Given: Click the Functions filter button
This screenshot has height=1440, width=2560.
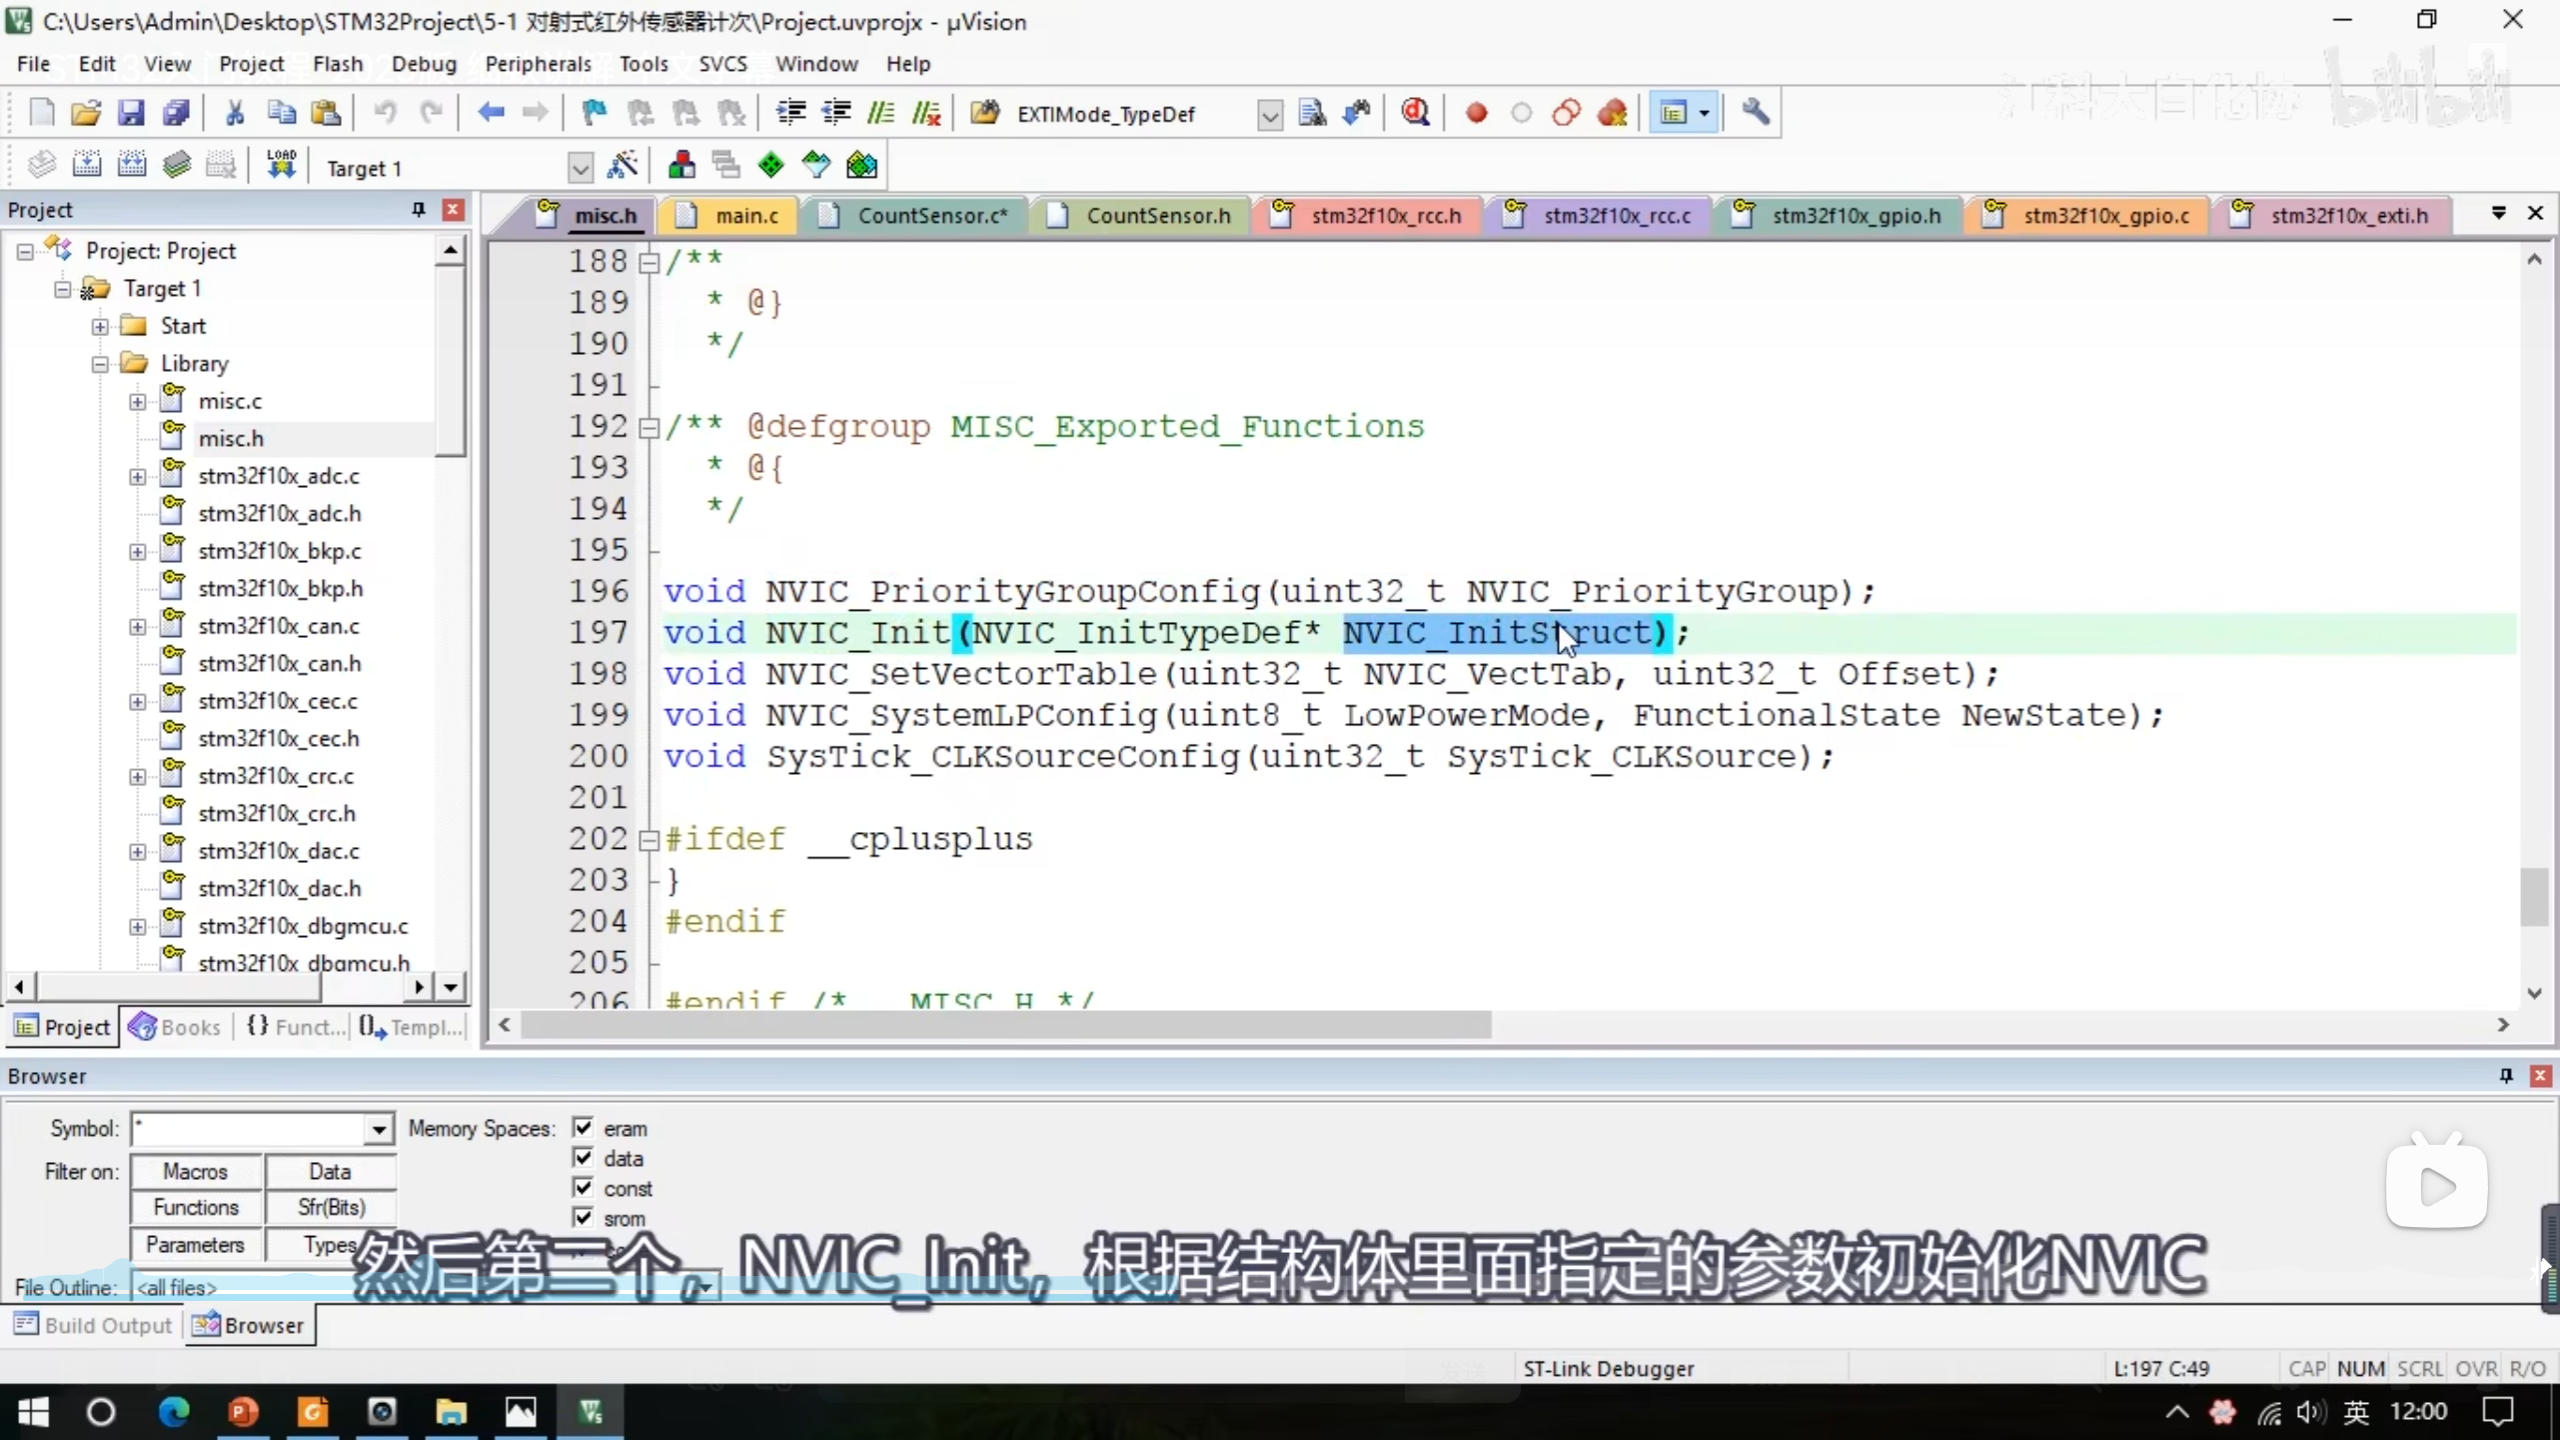Looking at the screenshot, I should [196, 1208].
